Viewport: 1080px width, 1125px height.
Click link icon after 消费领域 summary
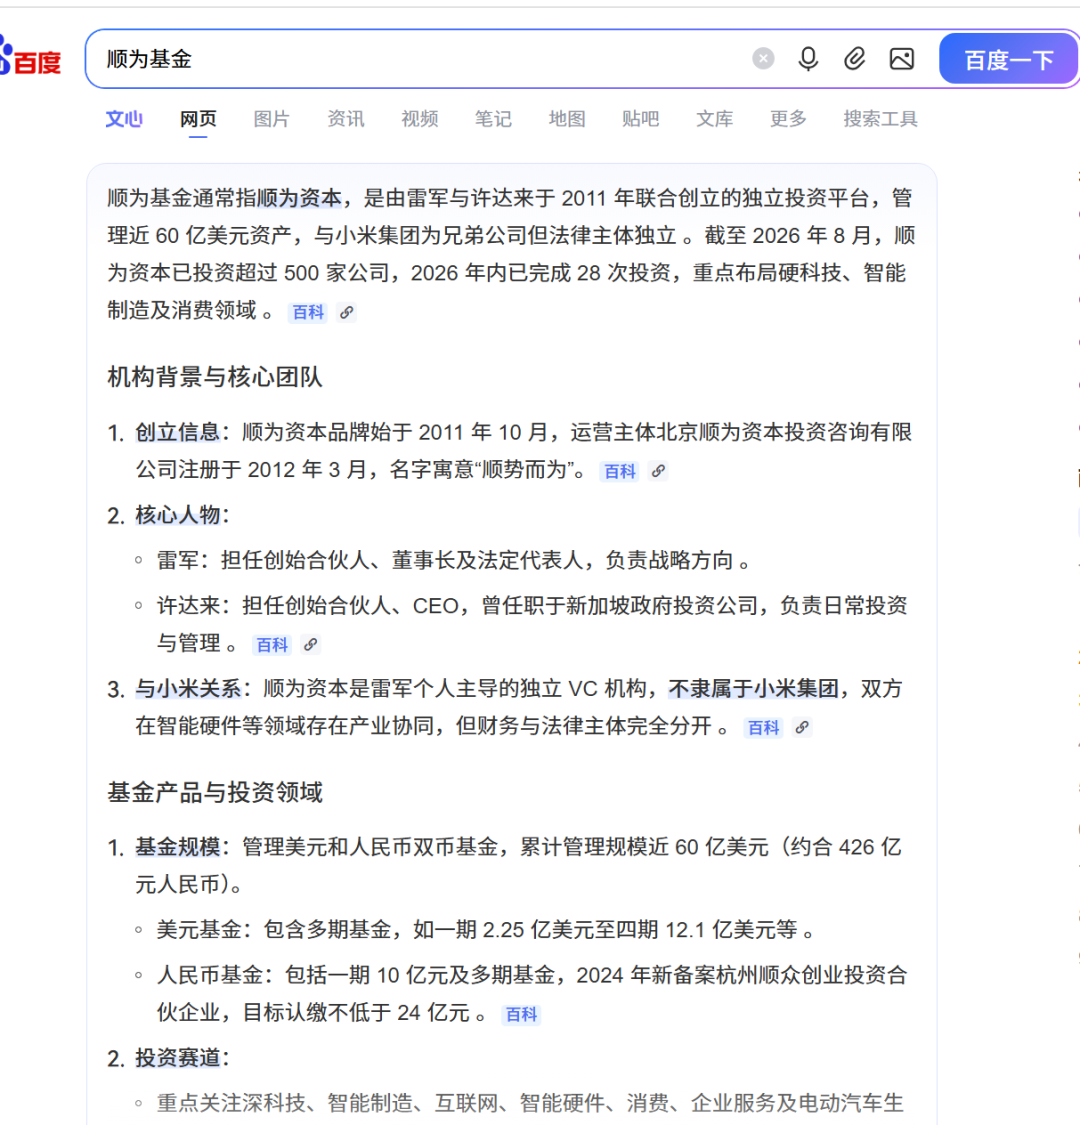(x=347, y=312)
